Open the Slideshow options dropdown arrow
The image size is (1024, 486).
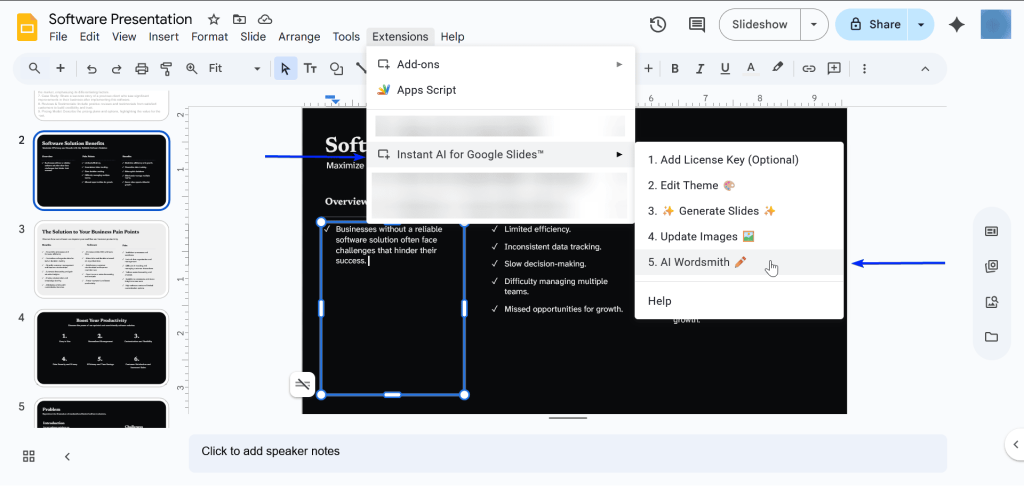point(815,25)
